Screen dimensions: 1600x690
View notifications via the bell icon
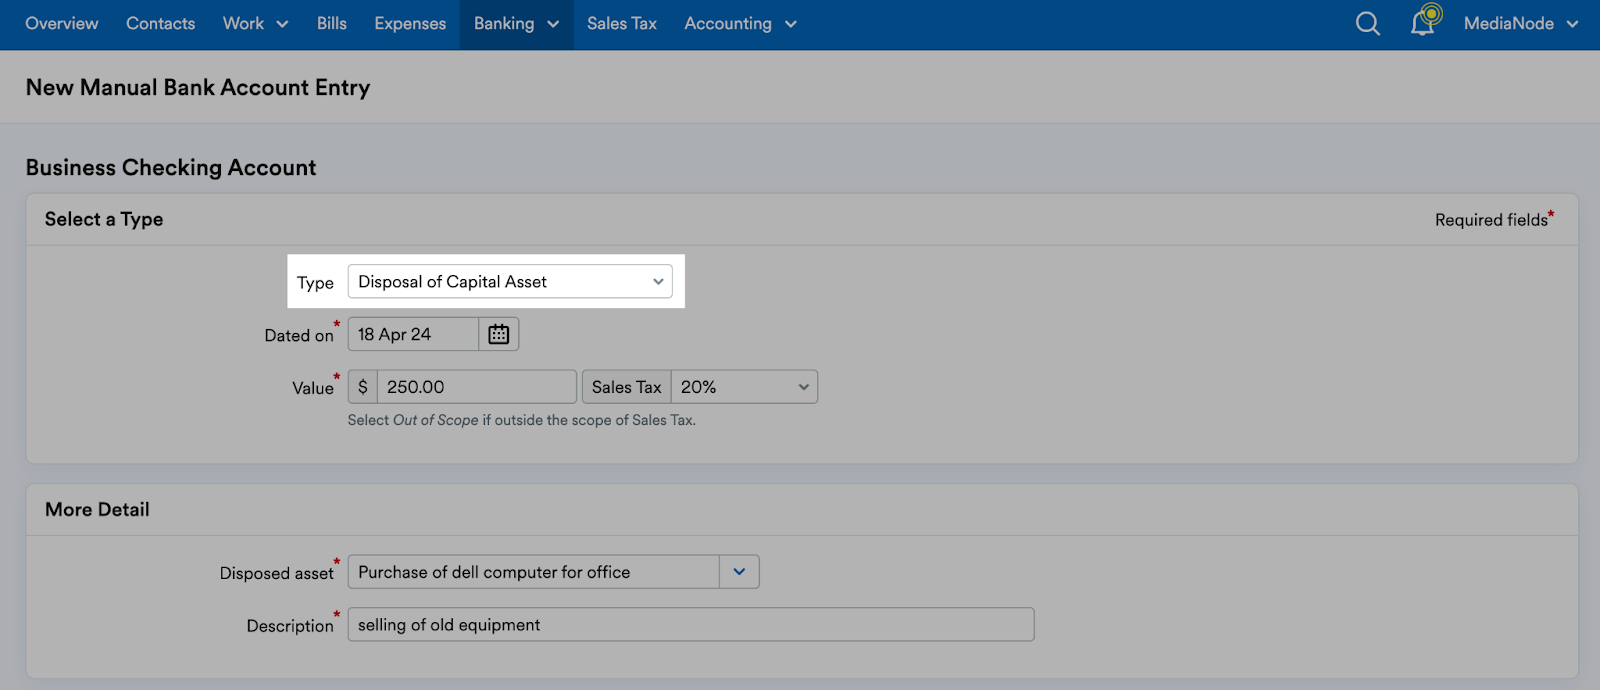pyautogui.click(x=1424, y=21)
